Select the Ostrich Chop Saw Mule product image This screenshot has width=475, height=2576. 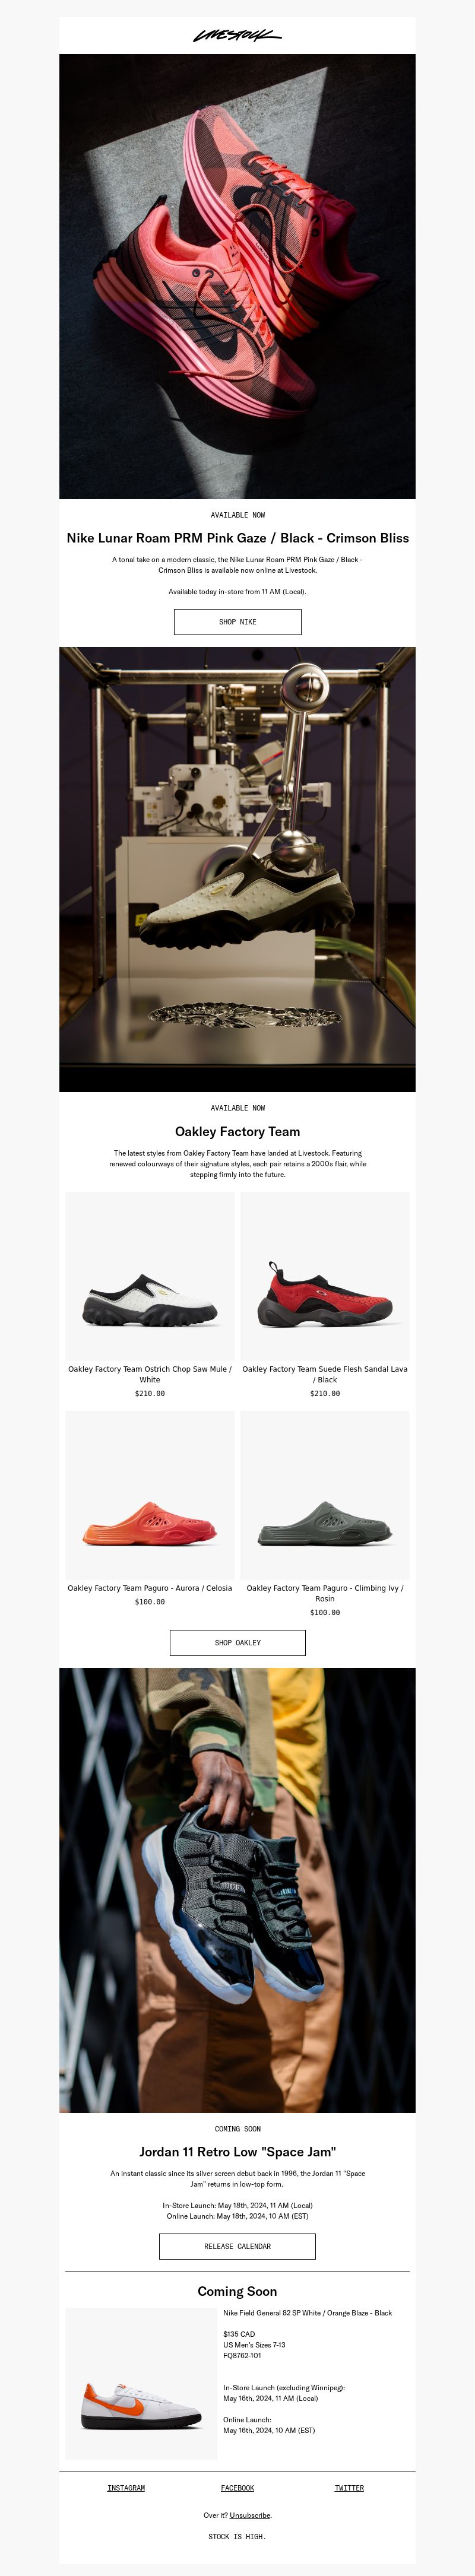150,1276
